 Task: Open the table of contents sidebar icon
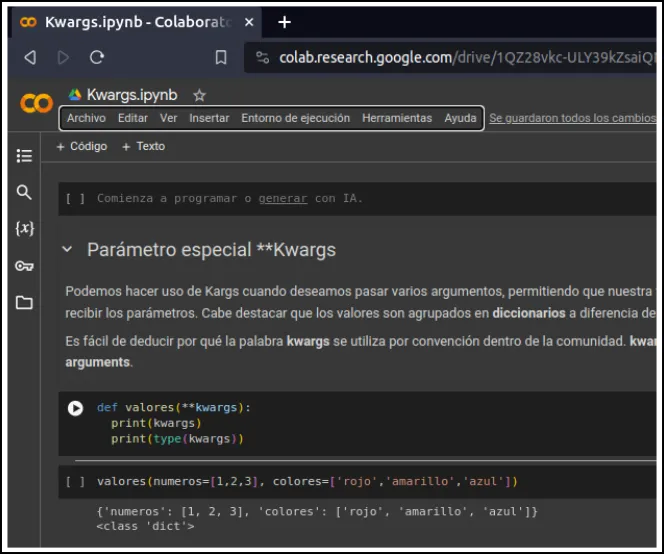24,156
